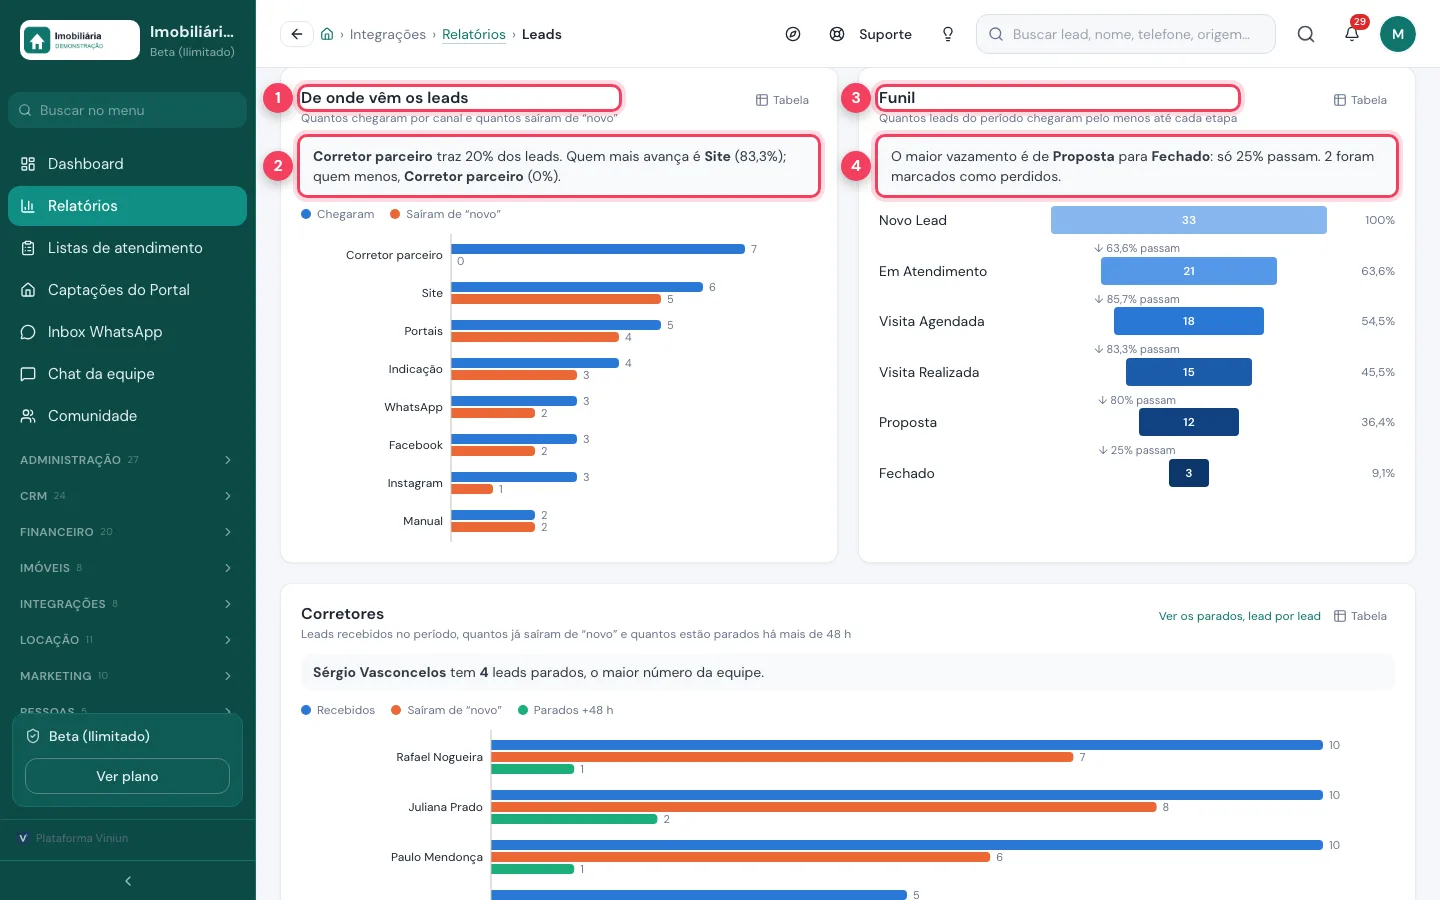
Task: Open Captações do Portal
Action: point(127,290)
